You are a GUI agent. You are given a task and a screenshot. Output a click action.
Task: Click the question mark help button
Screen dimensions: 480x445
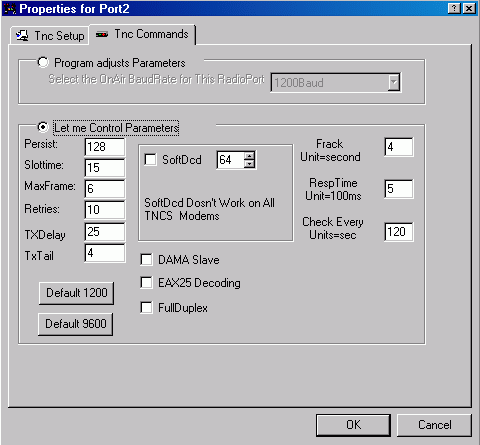(454, 8)
